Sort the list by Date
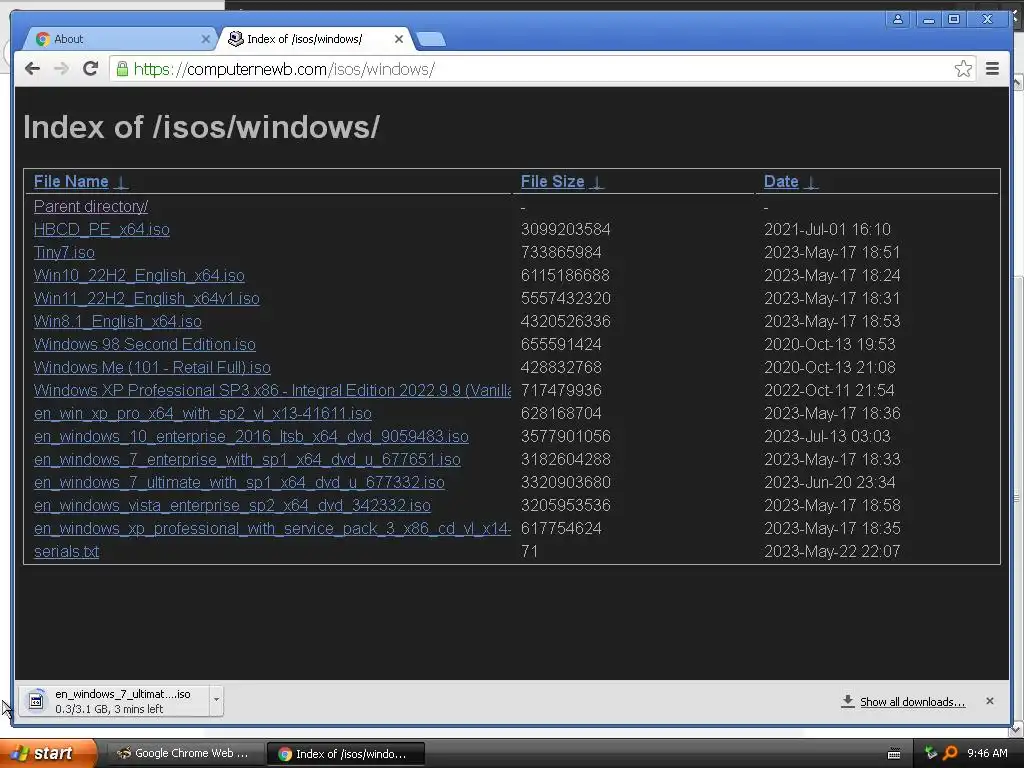 point(781,182)
